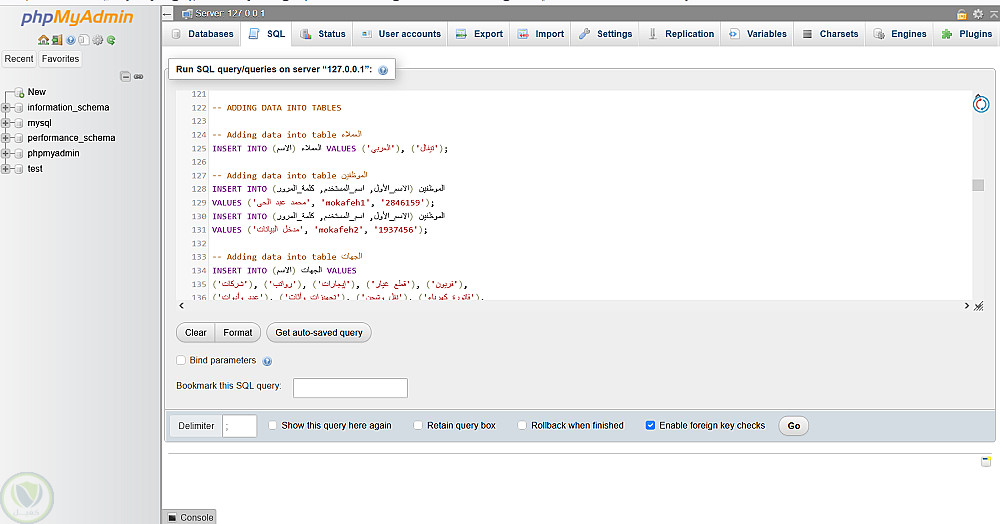Click the log out (exit door) icon
1000x524 pixels.
coord(57,40)
